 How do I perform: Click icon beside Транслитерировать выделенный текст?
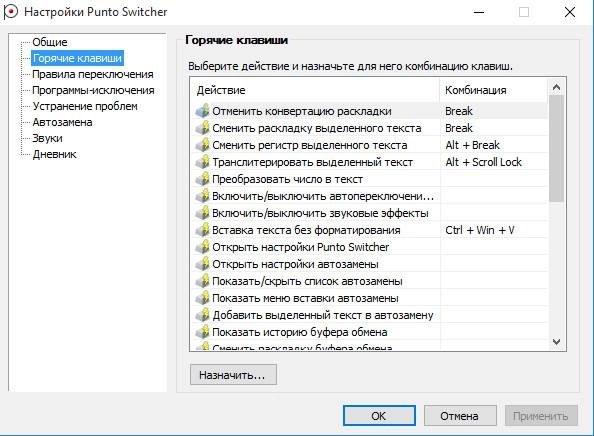tap(203, 162)
